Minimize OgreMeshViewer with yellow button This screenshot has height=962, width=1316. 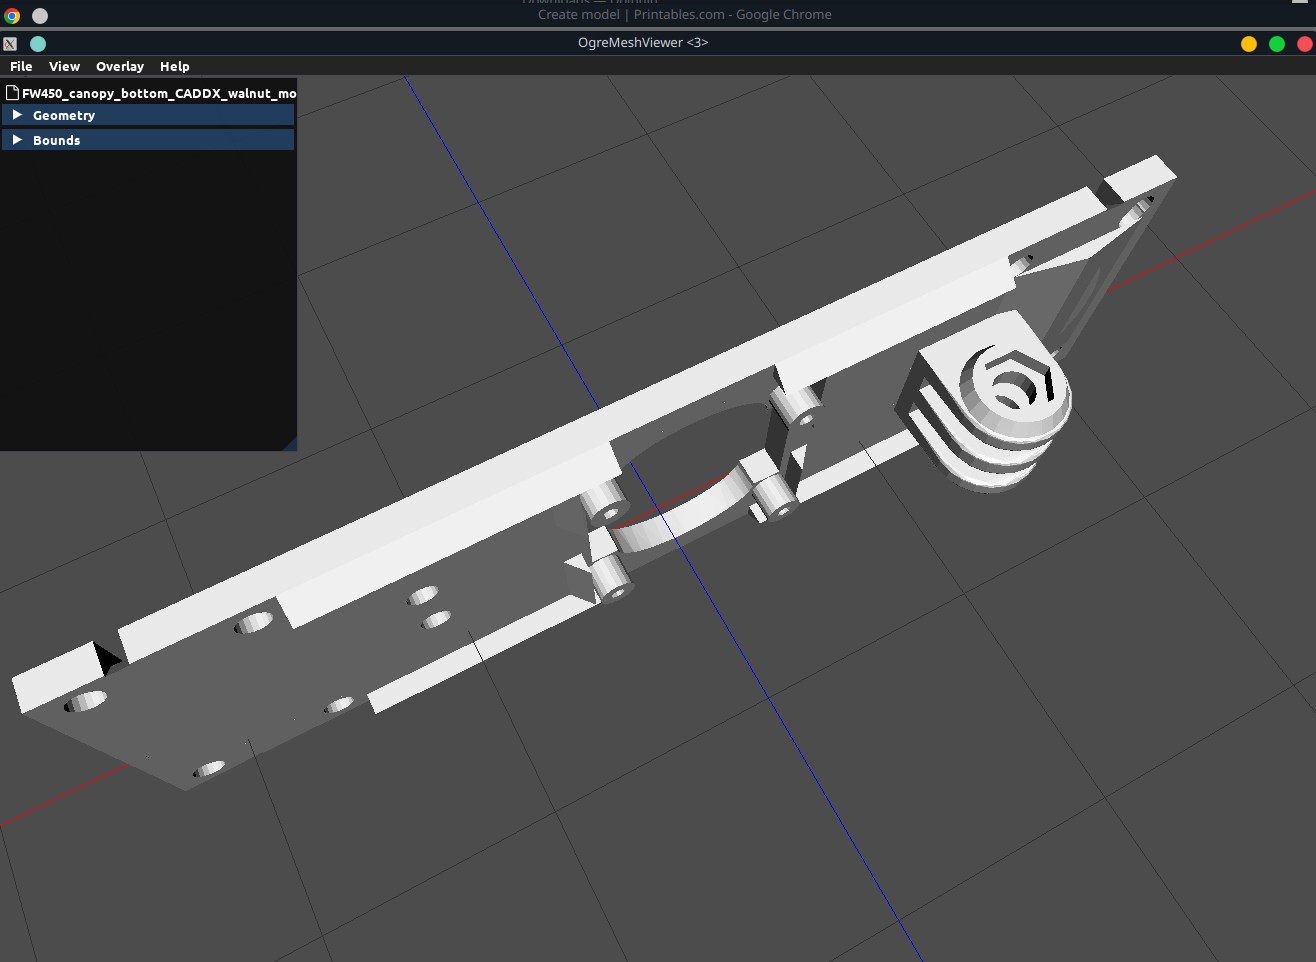pos(1249,43)
